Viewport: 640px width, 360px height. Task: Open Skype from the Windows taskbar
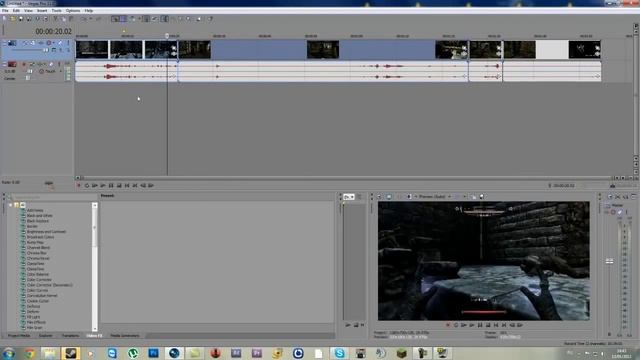click(339, 353)
